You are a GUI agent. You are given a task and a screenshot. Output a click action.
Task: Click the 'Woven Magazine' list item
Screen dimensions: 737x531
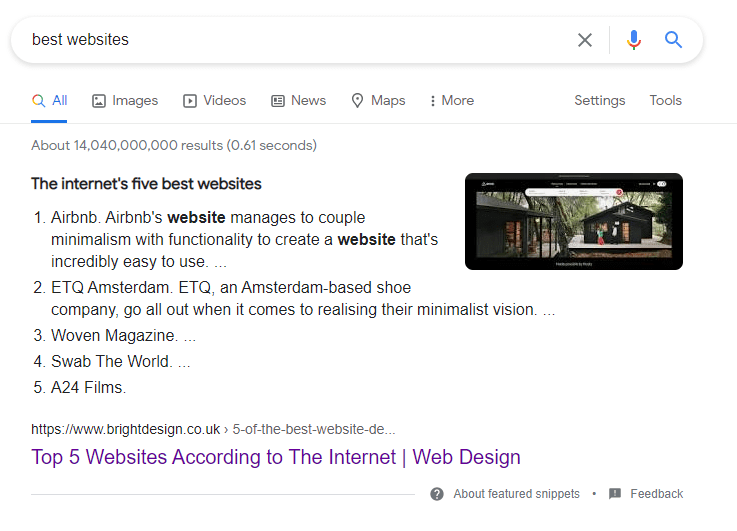tap(124, 336)
